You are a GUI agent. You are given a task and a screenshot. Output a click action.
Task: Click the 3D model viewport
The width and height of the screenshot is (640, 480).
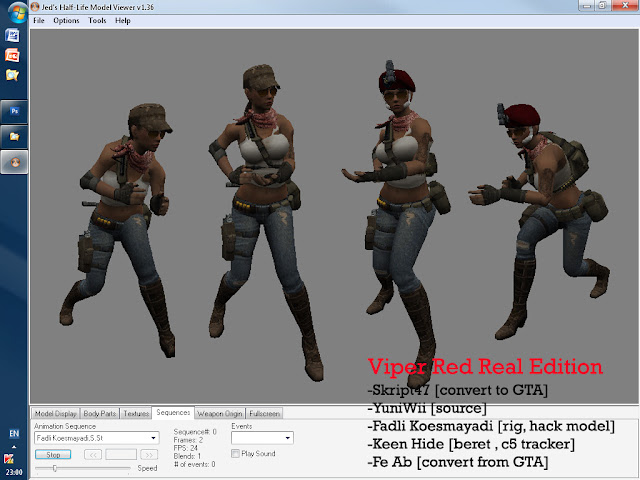334,216
